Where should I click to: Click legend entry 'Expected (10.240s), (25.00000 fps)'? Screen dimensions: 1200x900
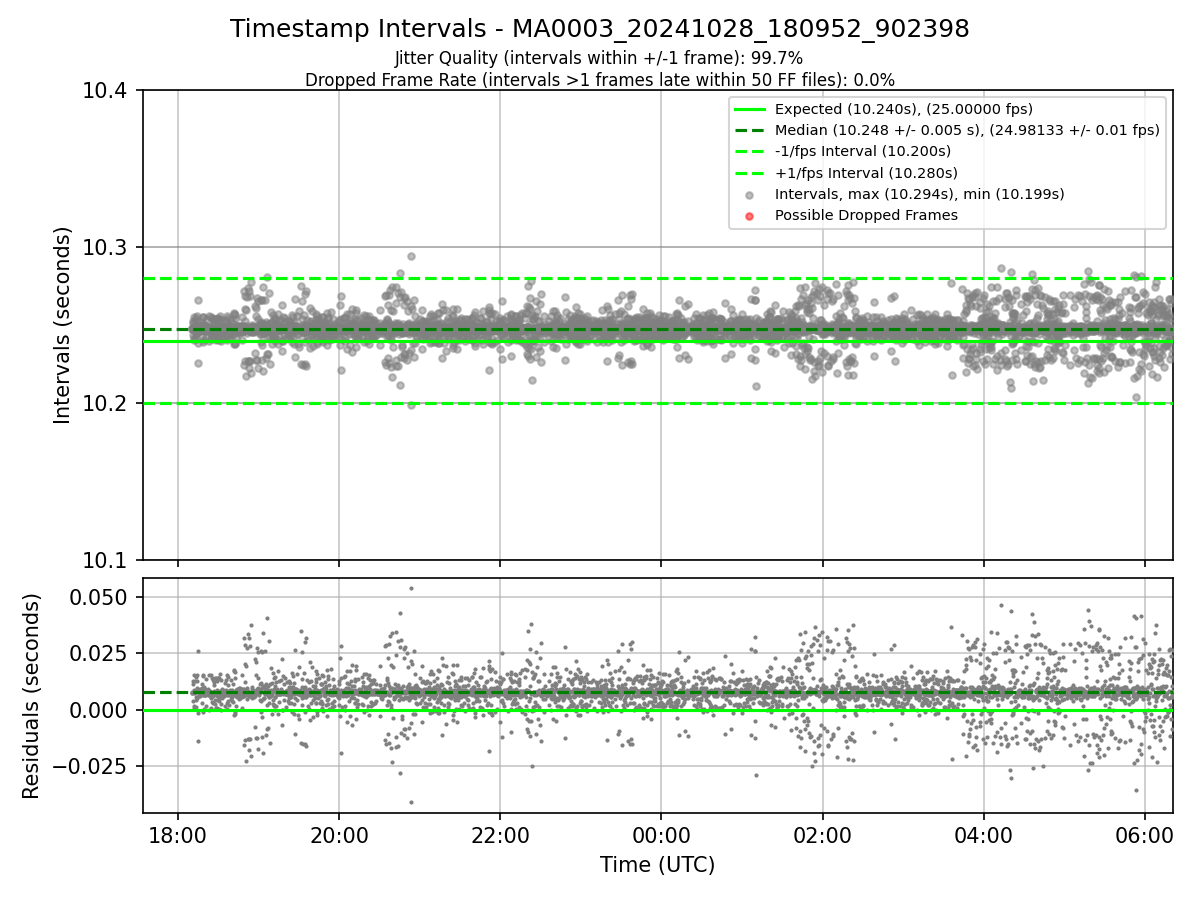(904, 109)
